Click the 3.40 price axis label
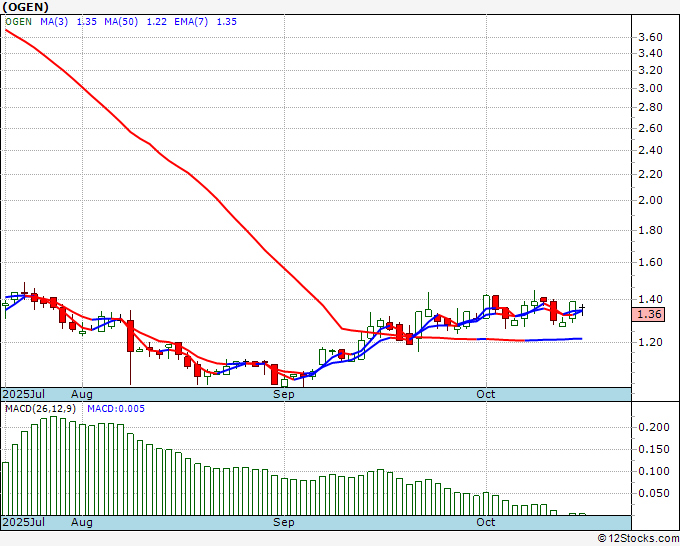This screenshot has height=546, width=680. (x=651, y=53)
